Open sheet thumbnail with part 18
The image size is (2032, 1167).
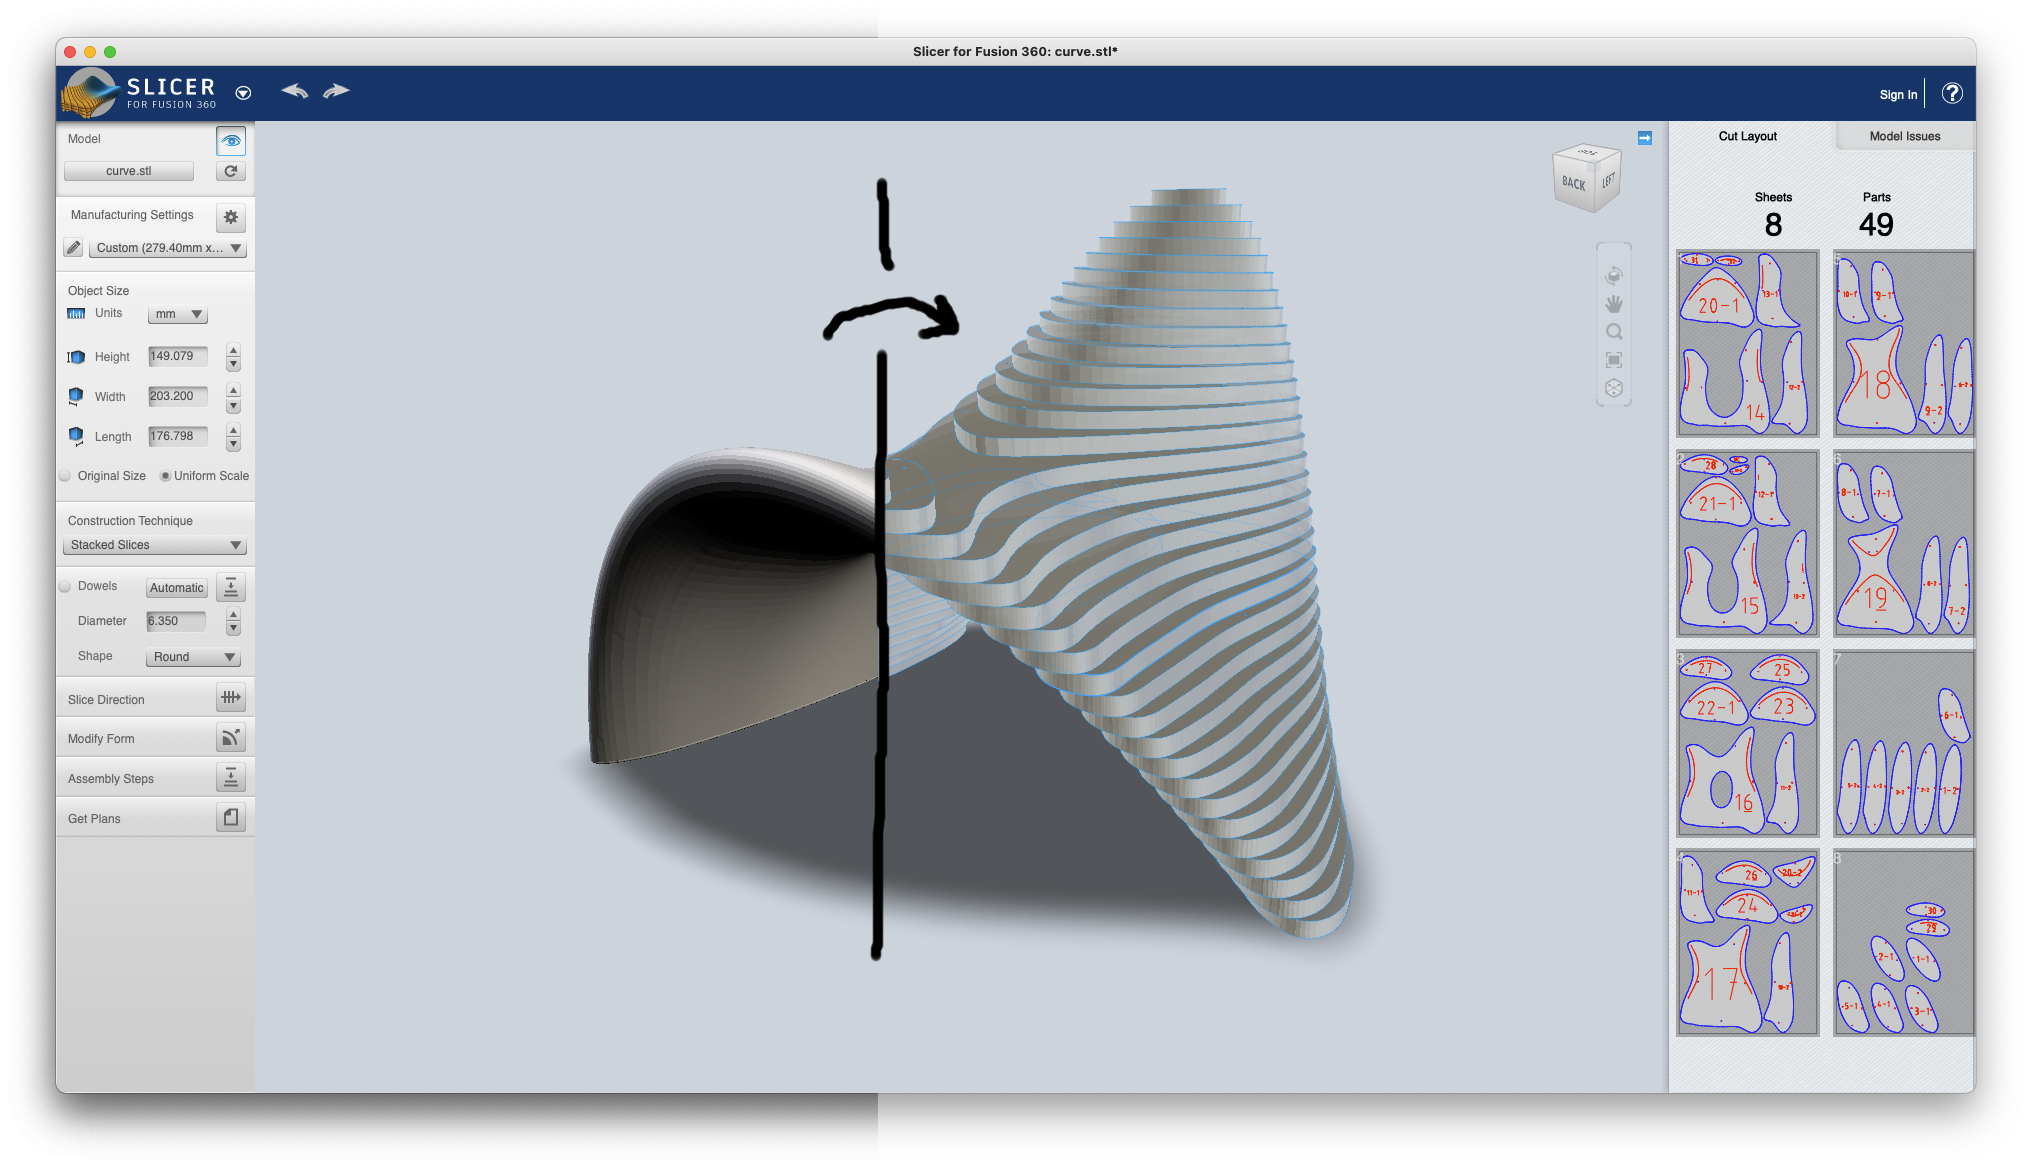click(x=1903, y=343)
